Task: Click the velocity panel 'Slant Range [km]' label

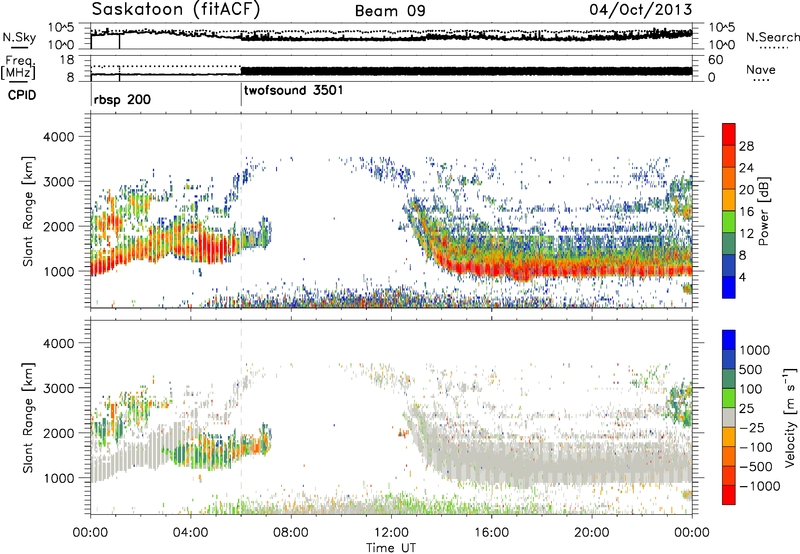Action: [28, 418]
